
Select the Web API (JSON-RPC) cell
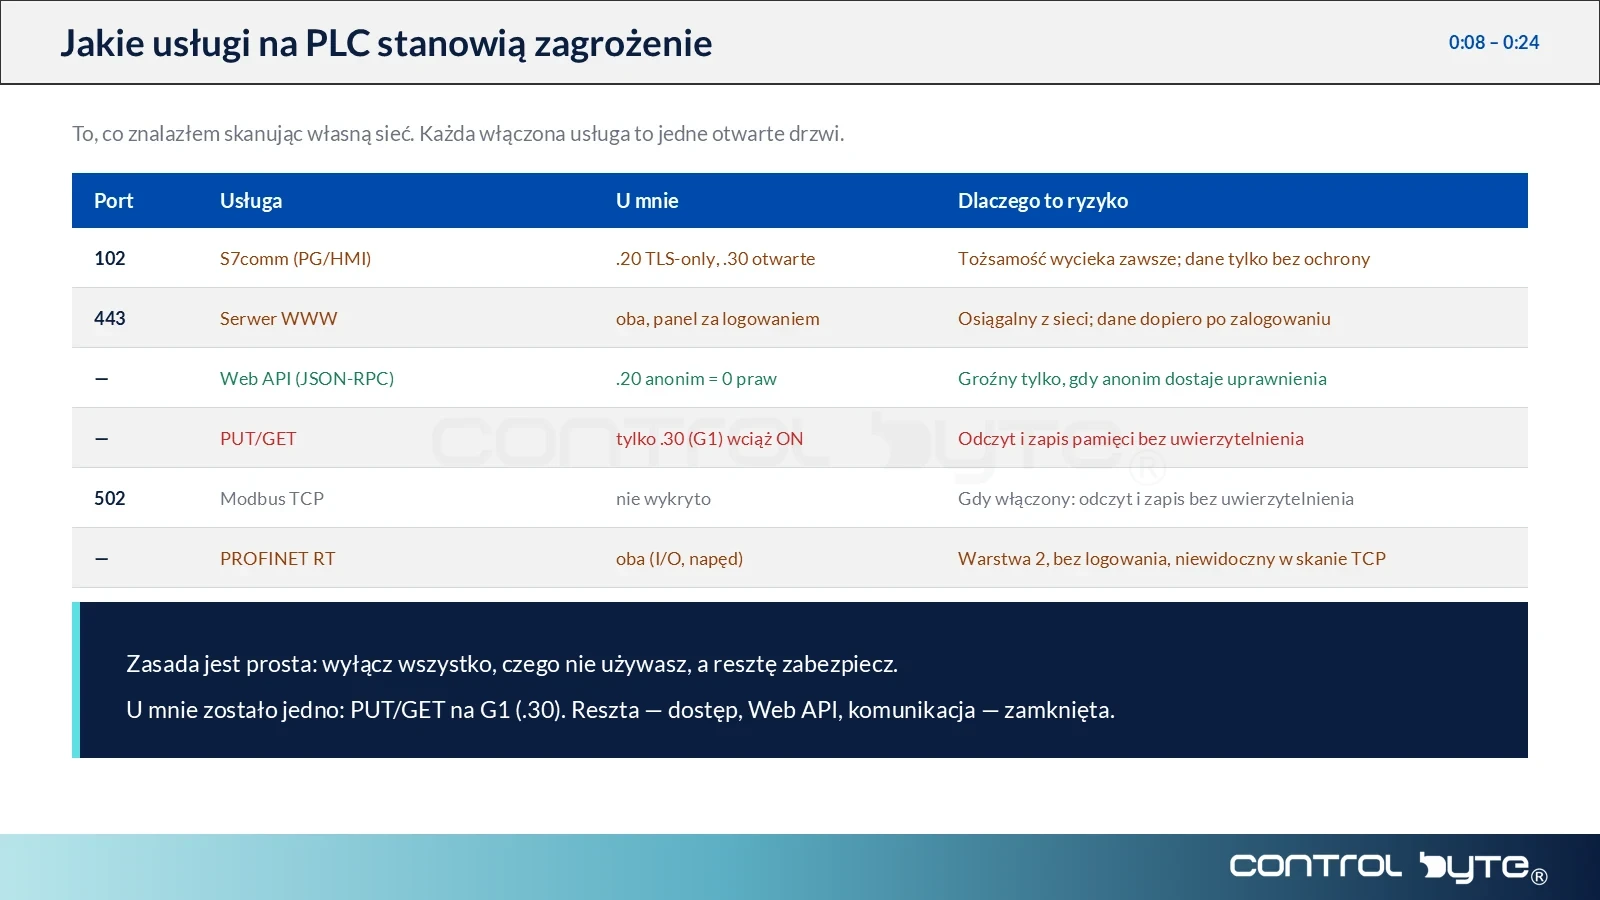coord(307,378)
